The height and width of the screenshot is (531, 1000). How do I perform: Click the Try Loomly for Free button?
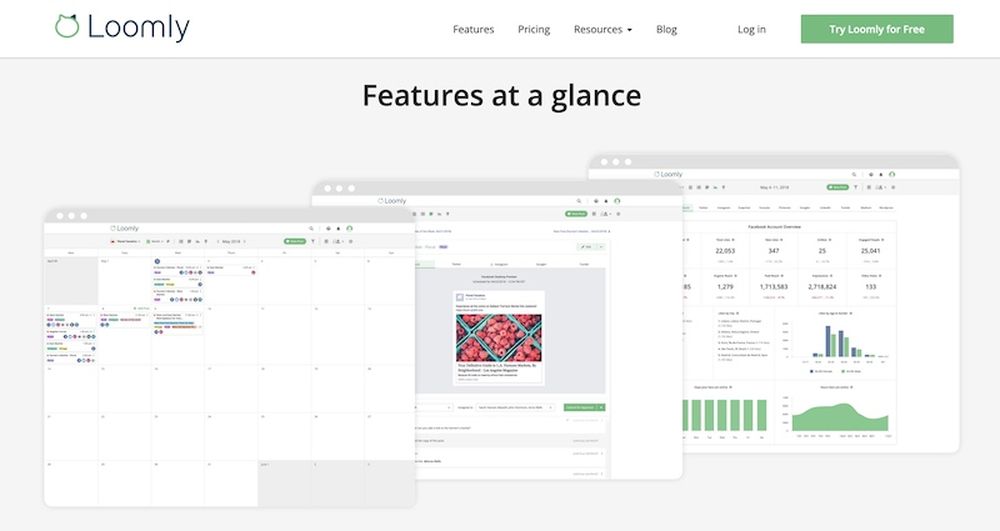tap(877, 29)
